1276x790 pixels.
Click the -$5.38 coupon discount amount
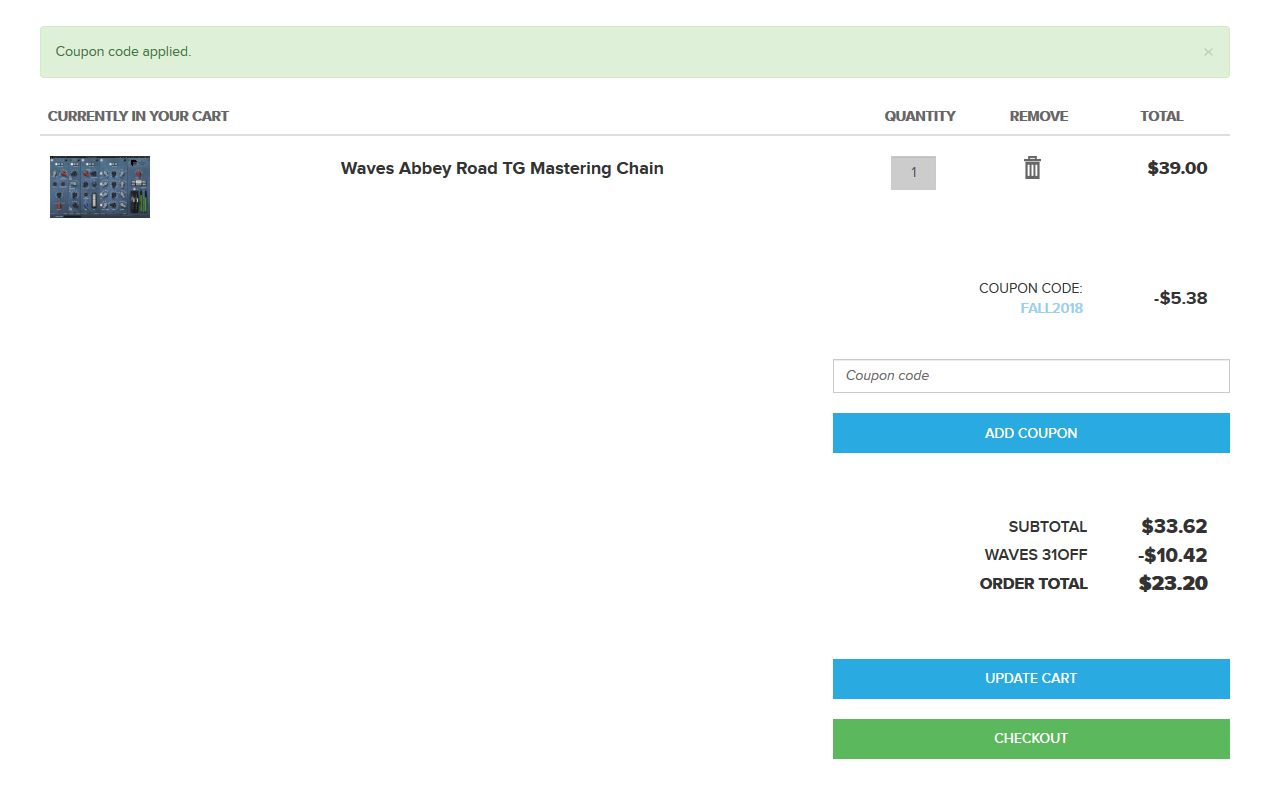1180,298
